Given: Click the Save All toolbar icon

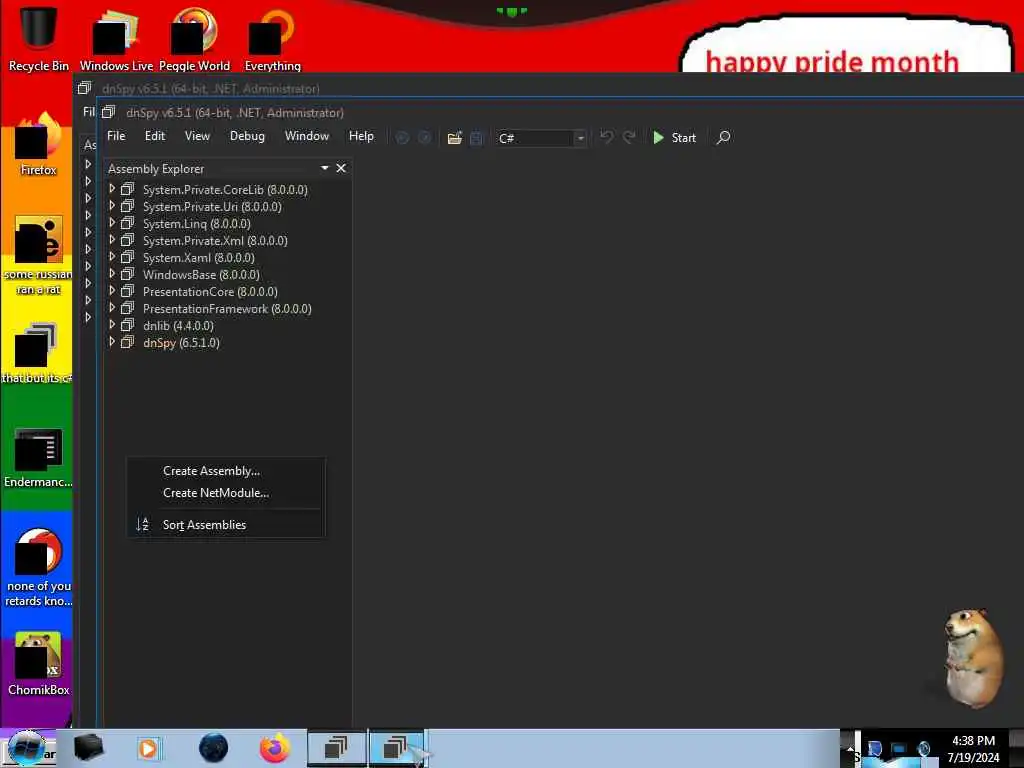Looking at the screenshot, I should (476, 138).
